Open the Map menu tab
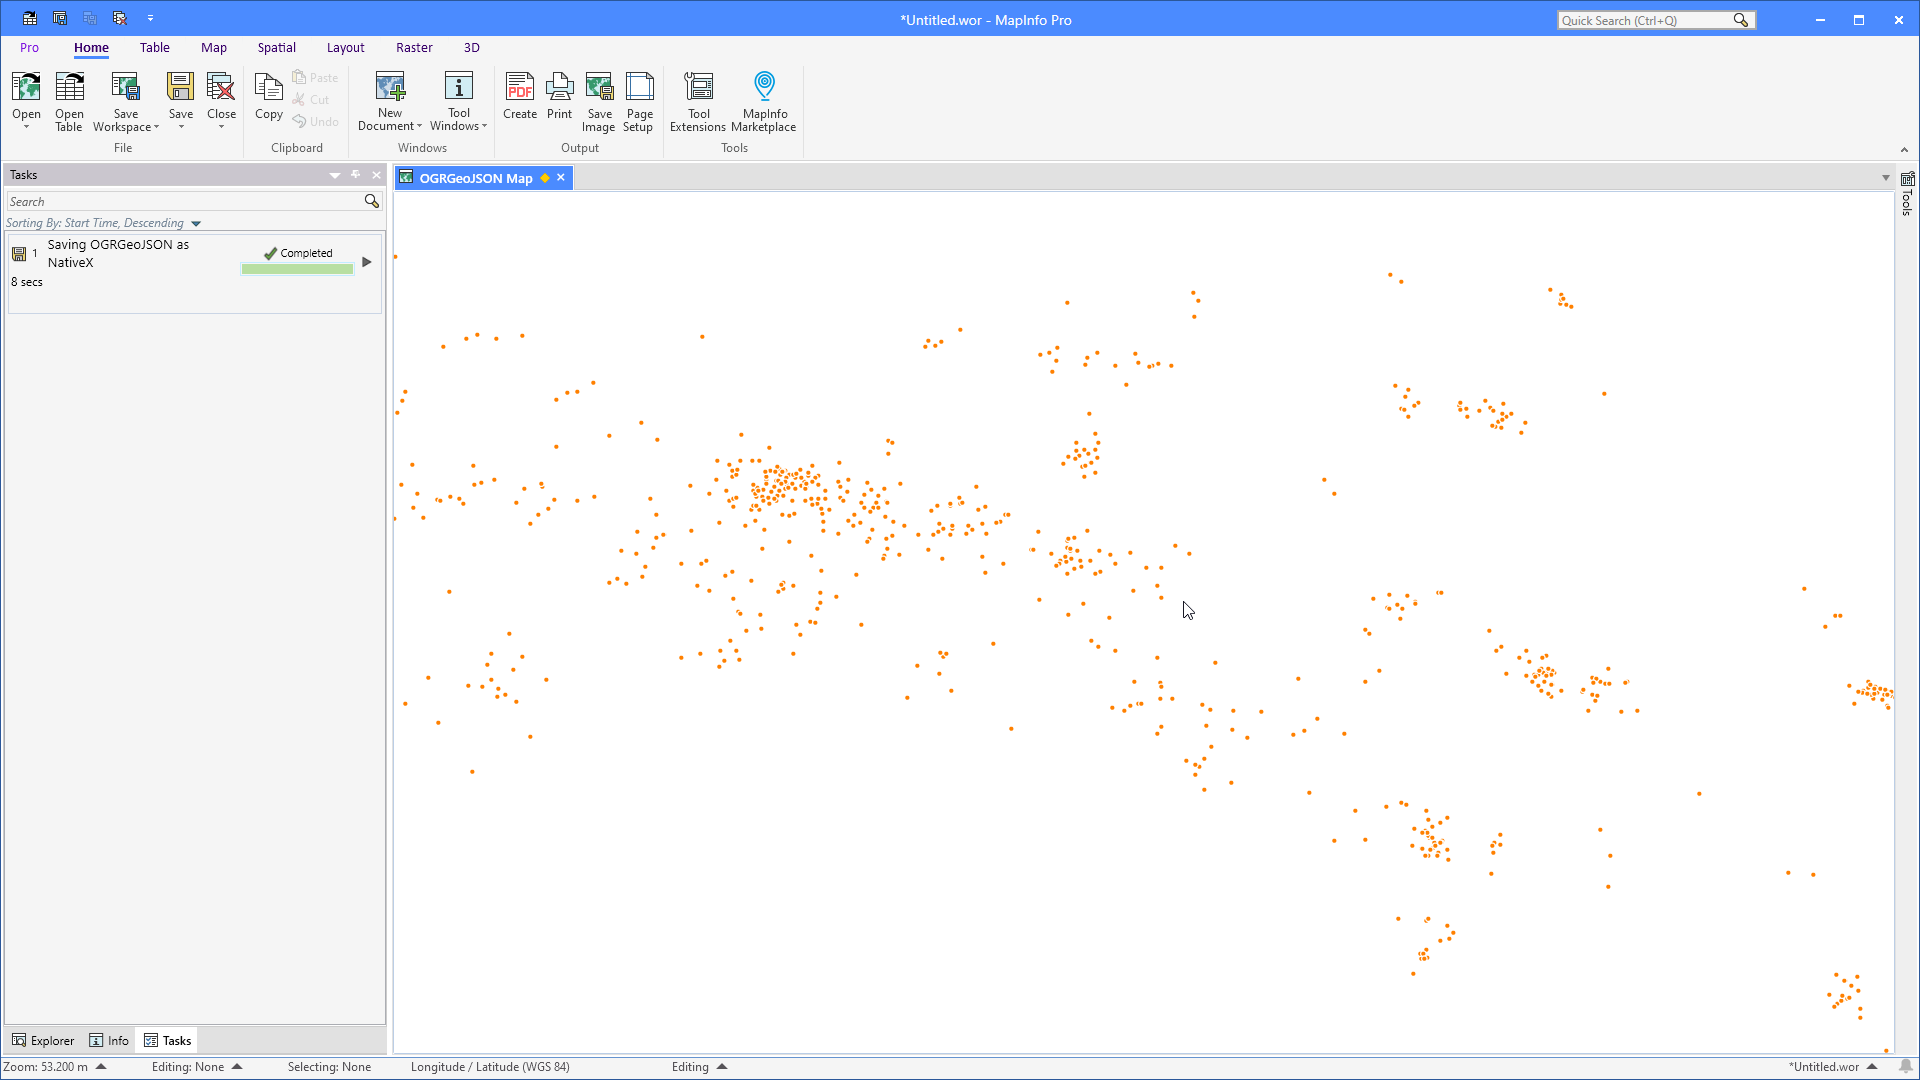Viewport: 1920px width, 1080px height. click(214, 47)
